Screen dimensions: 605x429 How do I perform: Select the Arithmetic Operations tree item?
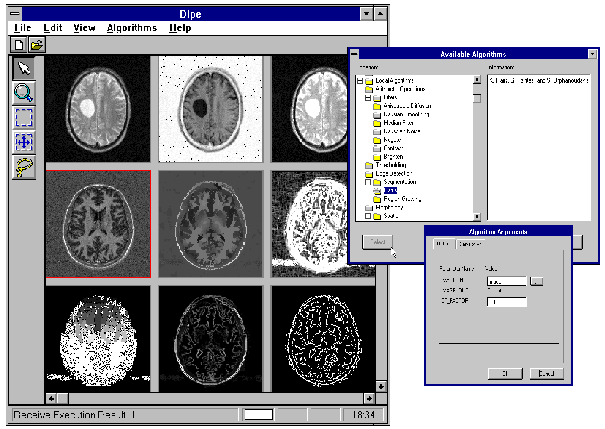click(400, 89)
